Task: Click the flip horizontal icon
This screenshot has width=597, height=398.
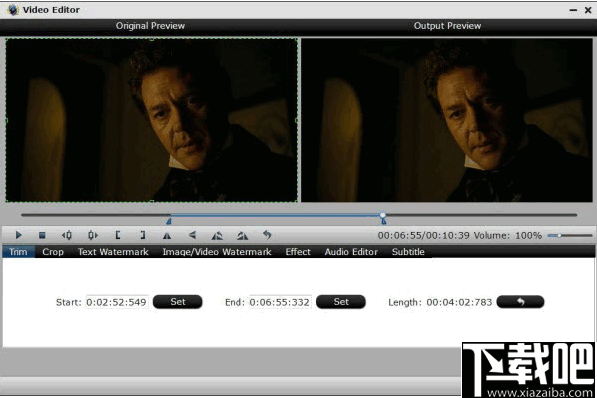Action: pos(167,235)
